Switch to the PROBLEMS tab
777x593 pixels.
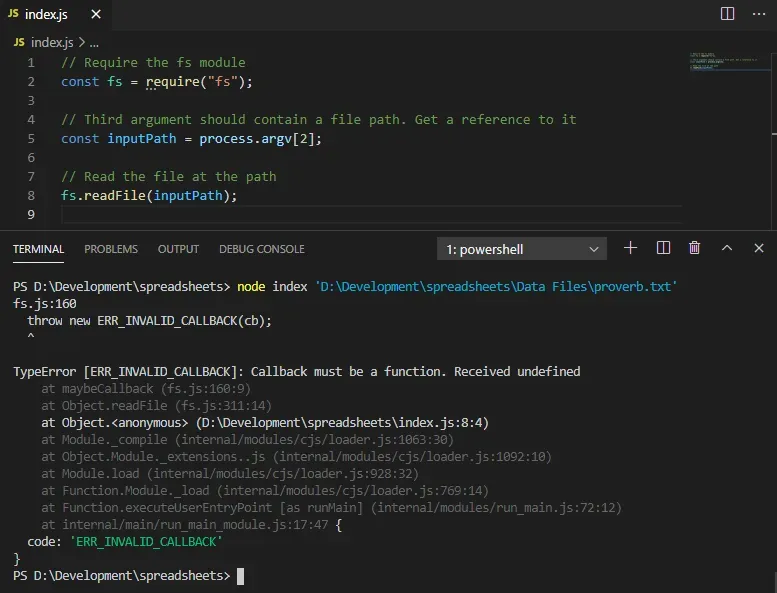[111, 249]
